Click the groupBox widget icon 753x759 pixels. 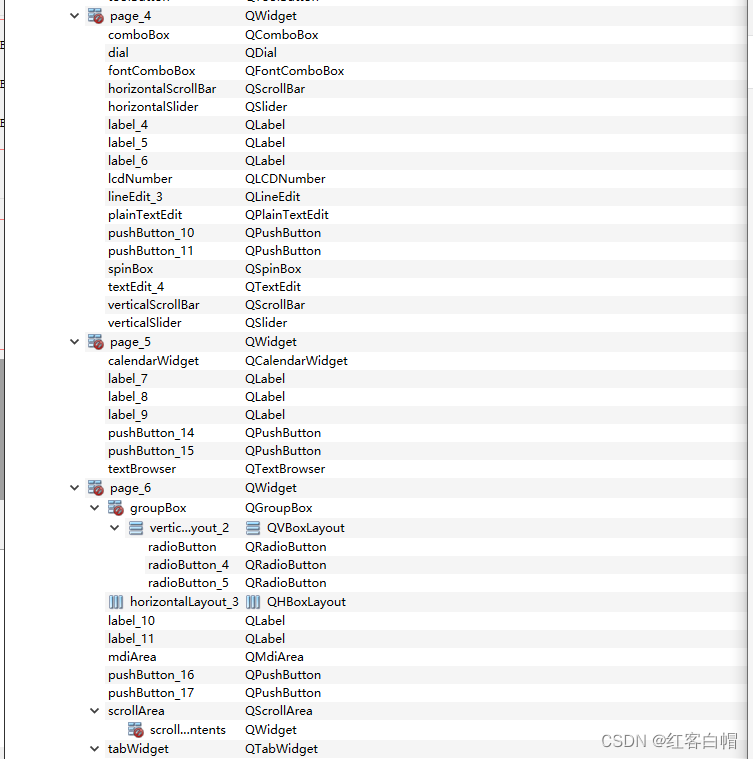(116, 508)
